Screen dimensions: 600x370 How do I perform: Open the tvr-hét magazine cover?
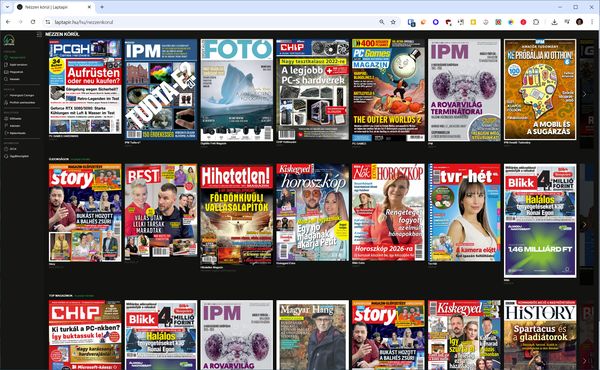[464, 213]
